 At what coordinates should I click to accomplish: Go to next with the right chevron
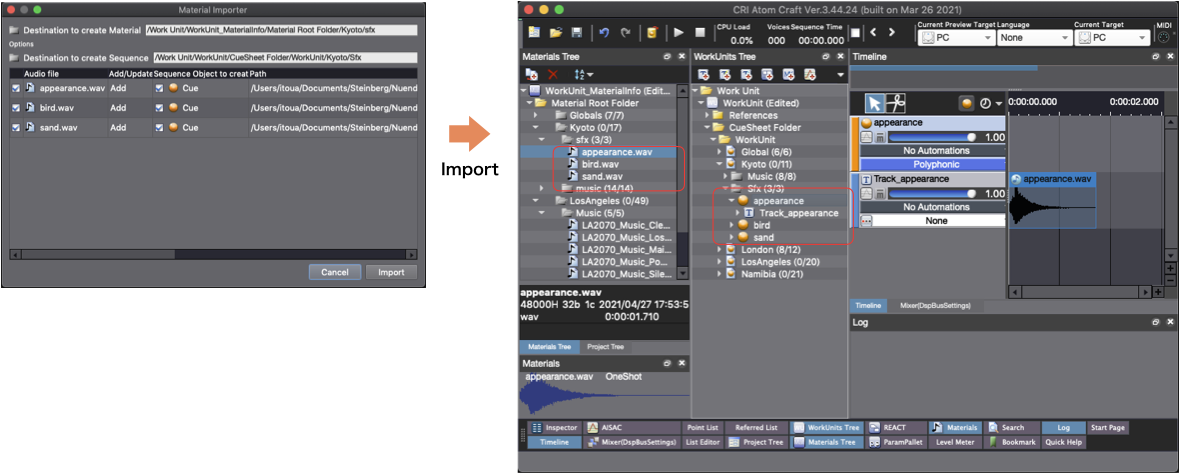pos(892,32)
